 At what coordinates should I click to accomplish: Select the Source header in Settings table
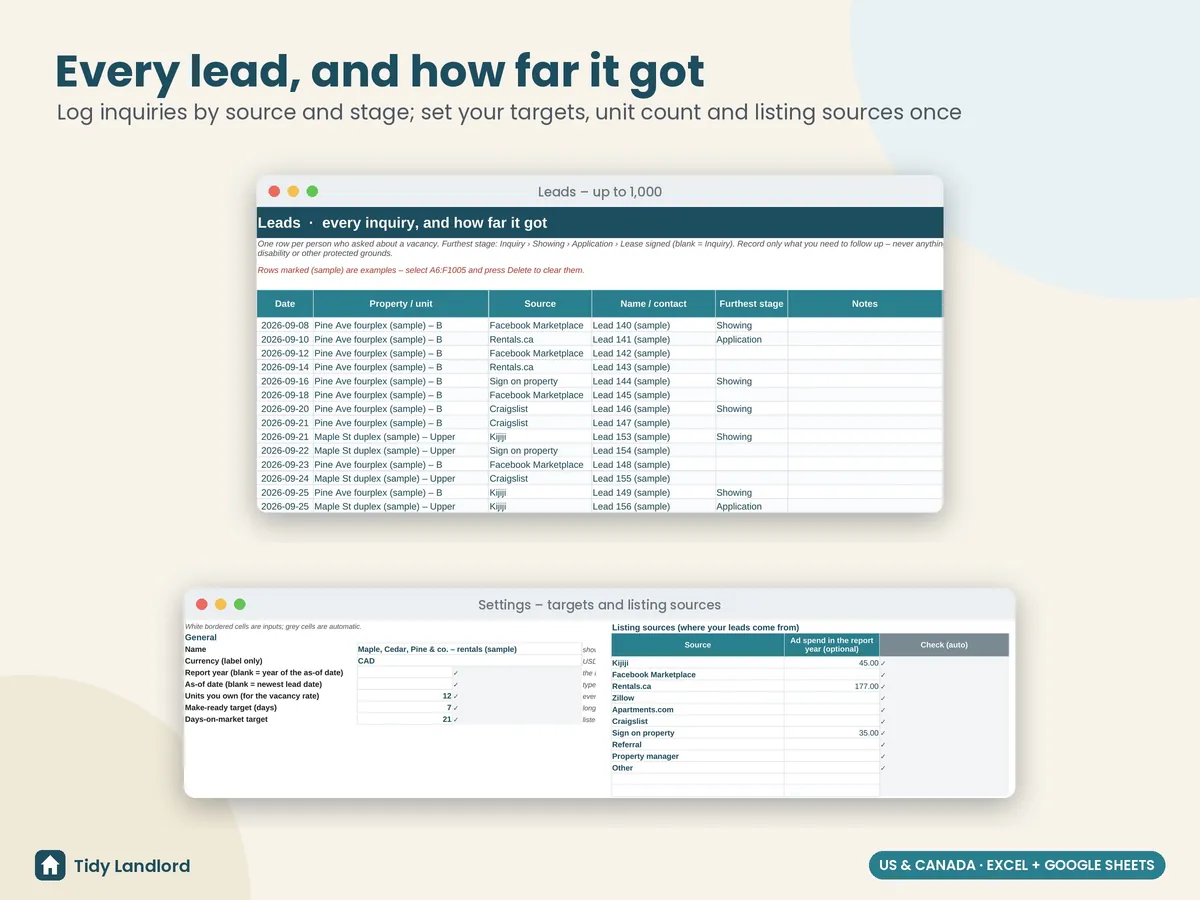(x=698, y=645)
